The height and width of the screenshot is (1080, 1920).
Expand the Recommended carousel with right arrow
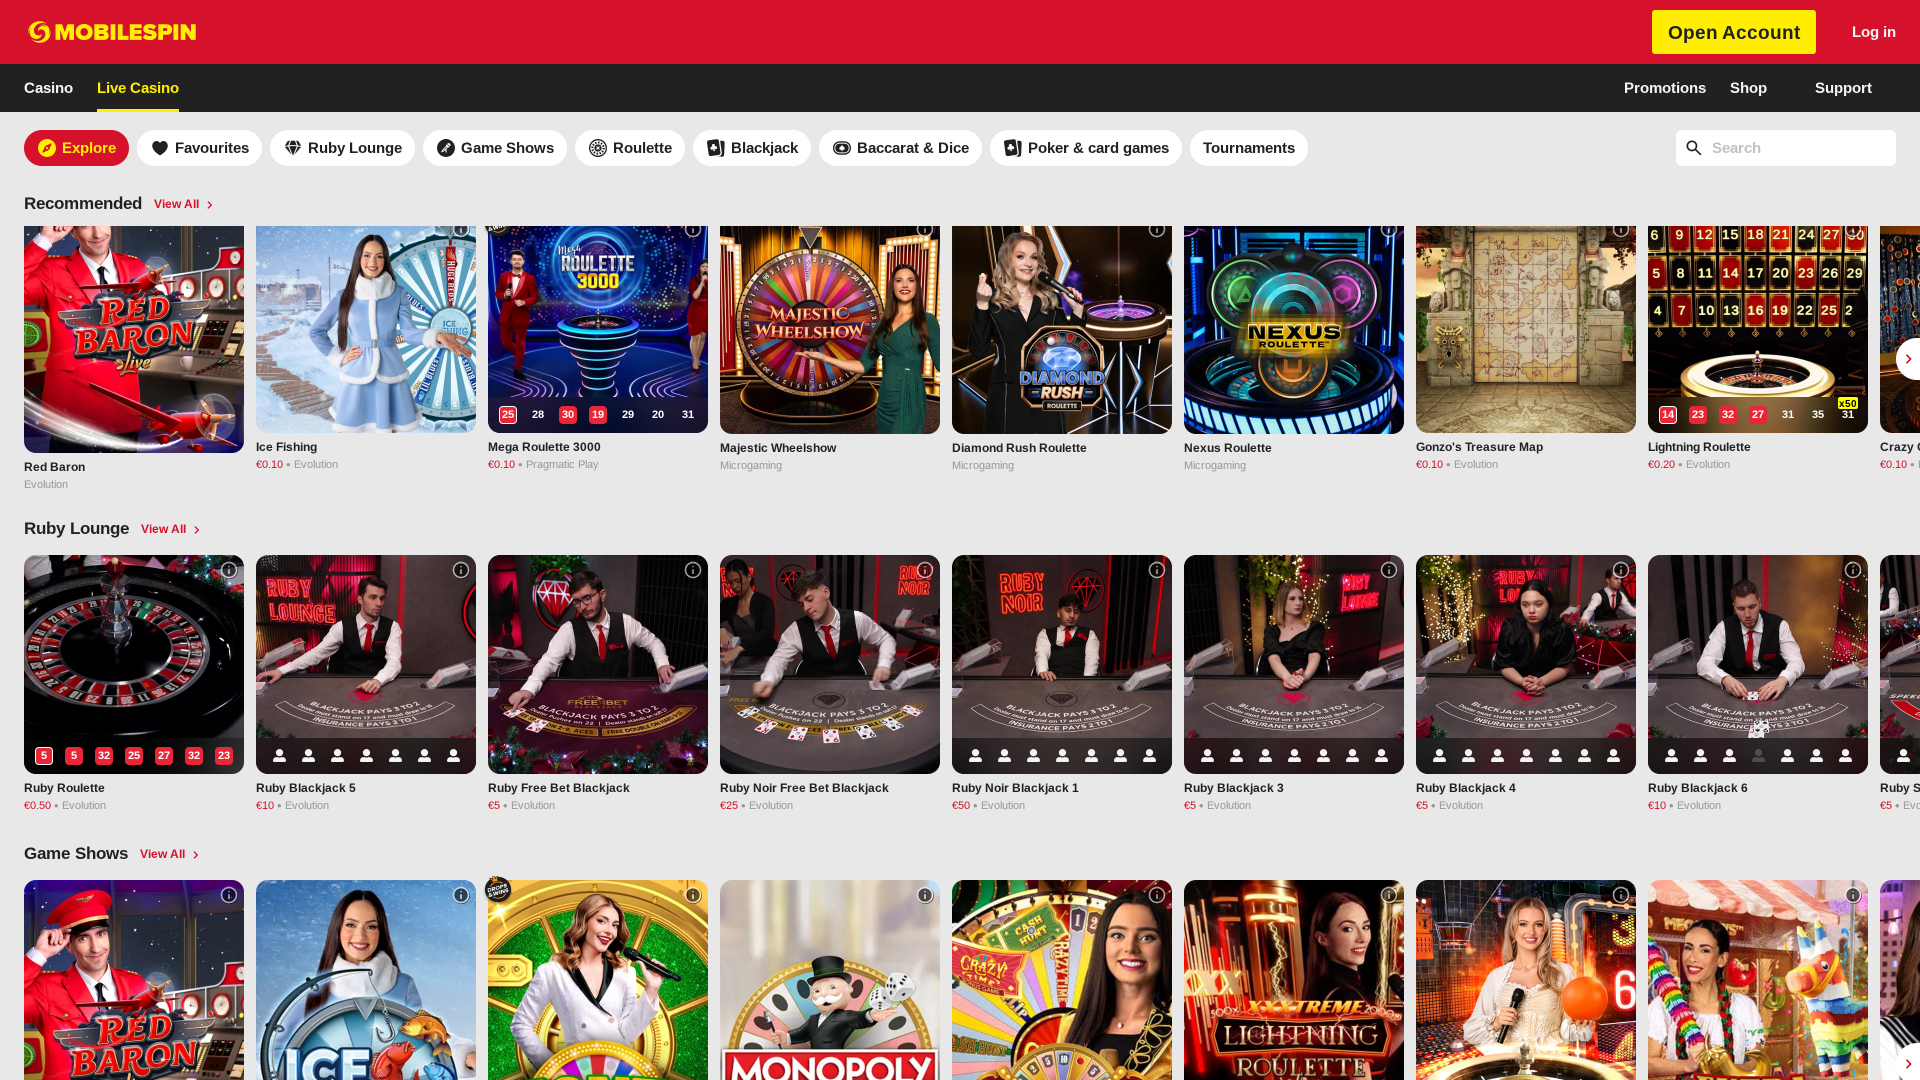(x=1908, y=359)
